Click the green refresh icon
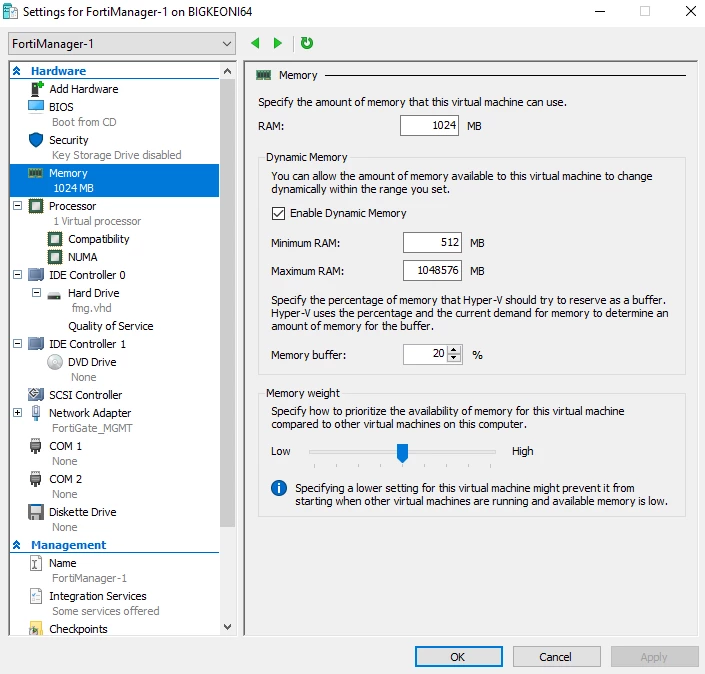Screen dimensions: 705x674 point(307,43)
